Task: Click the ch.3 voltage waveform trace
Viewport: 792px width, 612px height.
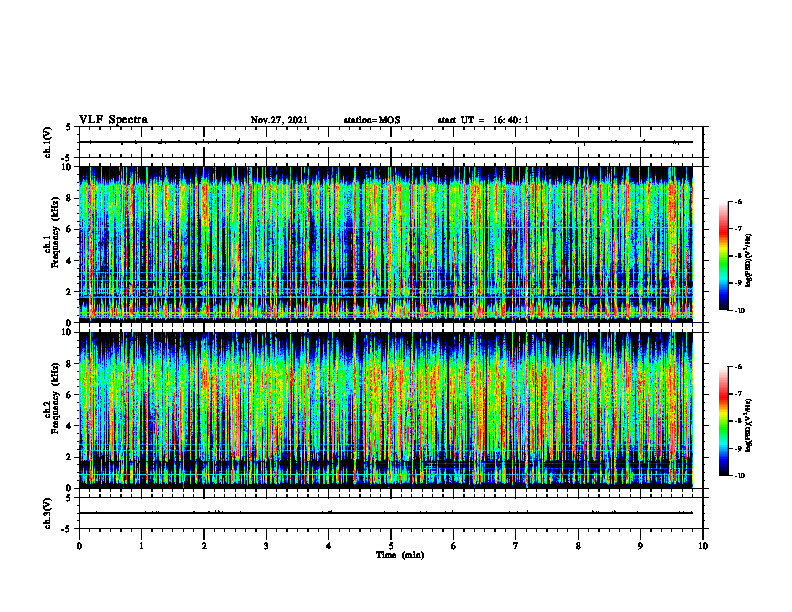Action: [386, 513]
